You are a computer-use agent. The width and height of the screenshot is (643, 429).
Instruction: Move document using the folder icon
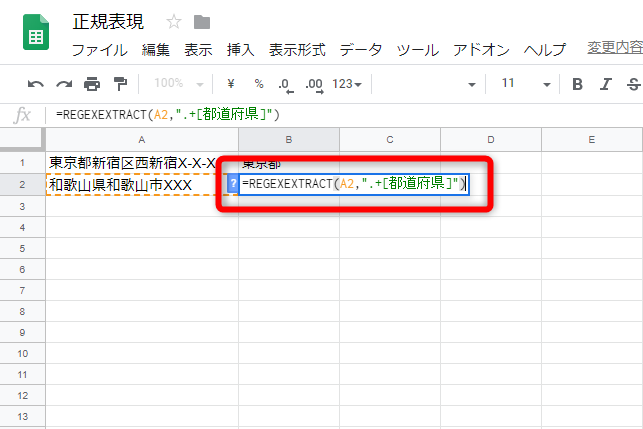(202, 22)
